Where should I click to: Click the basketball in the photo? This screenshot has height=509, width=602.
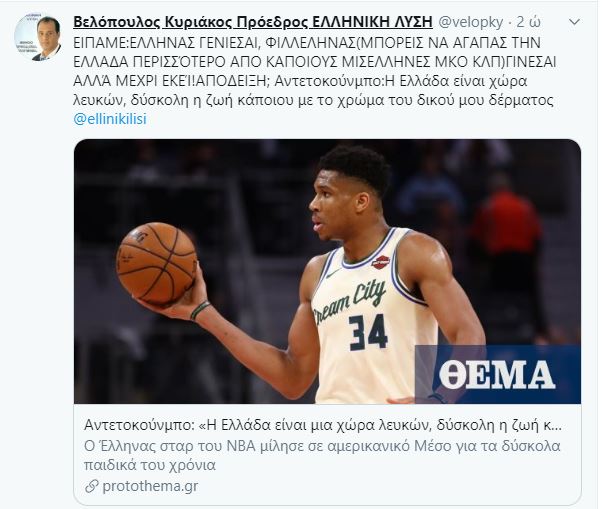(x=156, y=264)
